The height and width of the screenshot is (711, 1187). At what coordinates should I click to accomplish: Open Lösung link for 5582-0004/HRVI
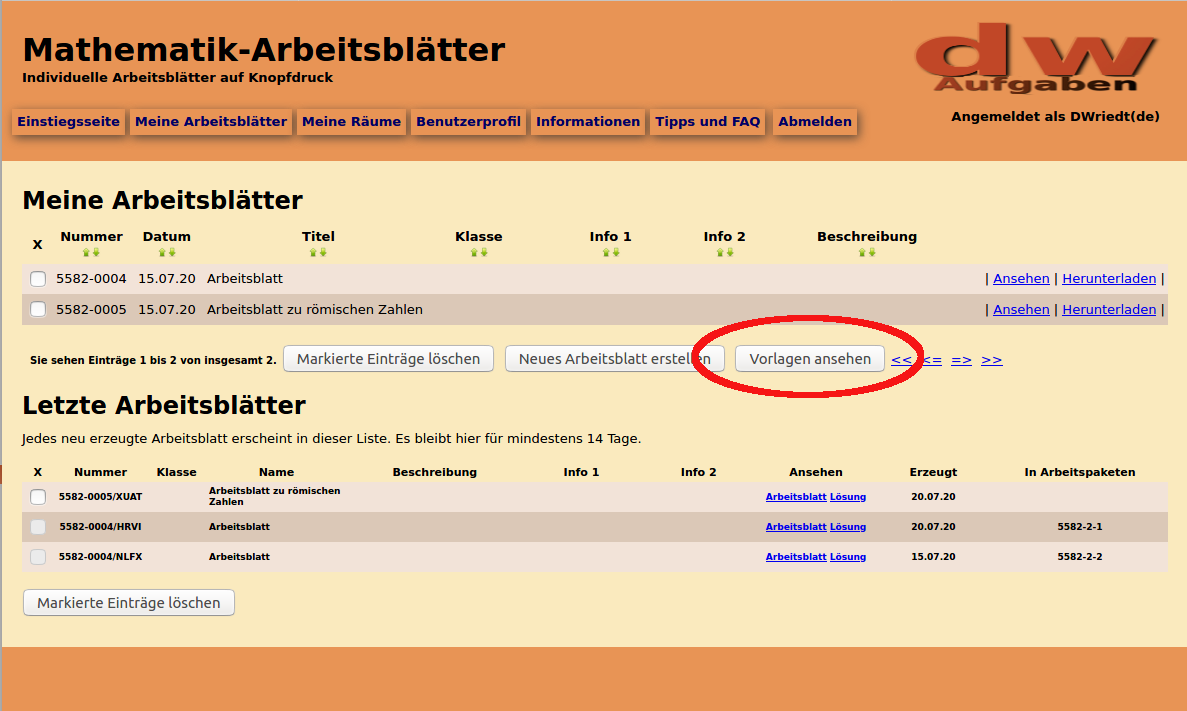(848, 527)
